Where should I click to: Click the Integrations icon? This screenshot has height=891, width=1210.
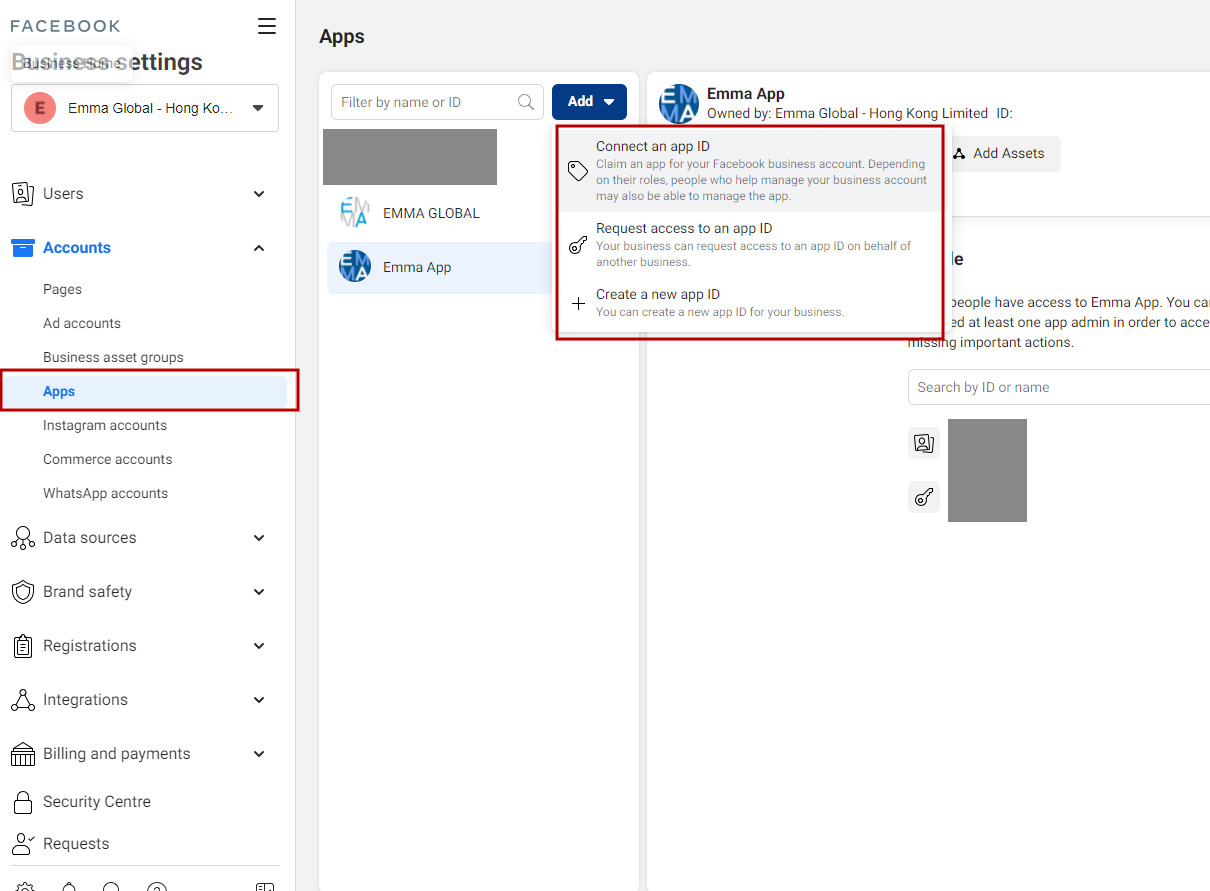(23, 700)
